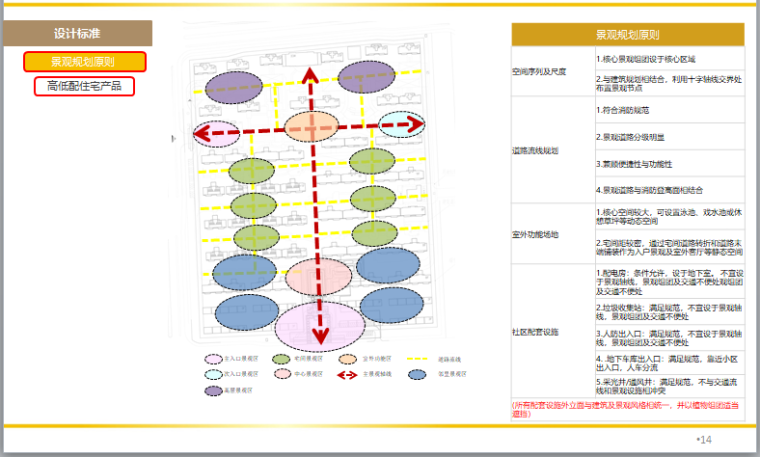
Task: Click the purple legend oval icon
Action: (213, 390)
